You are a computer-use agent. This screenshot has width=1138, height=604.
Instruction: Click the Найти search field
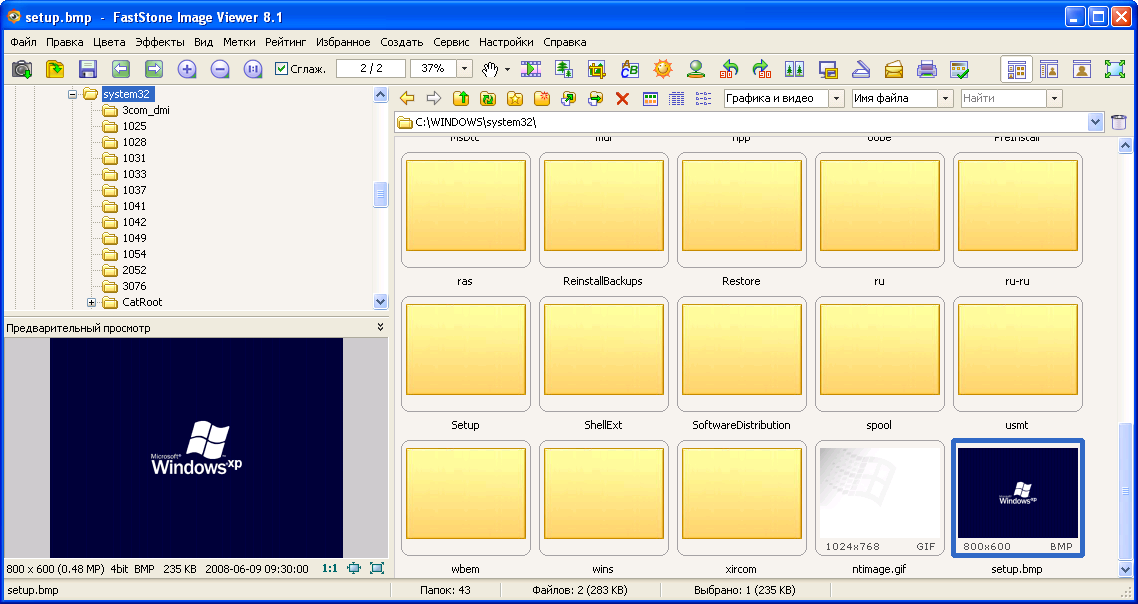pyautogui.click(x=1003, y=98)
